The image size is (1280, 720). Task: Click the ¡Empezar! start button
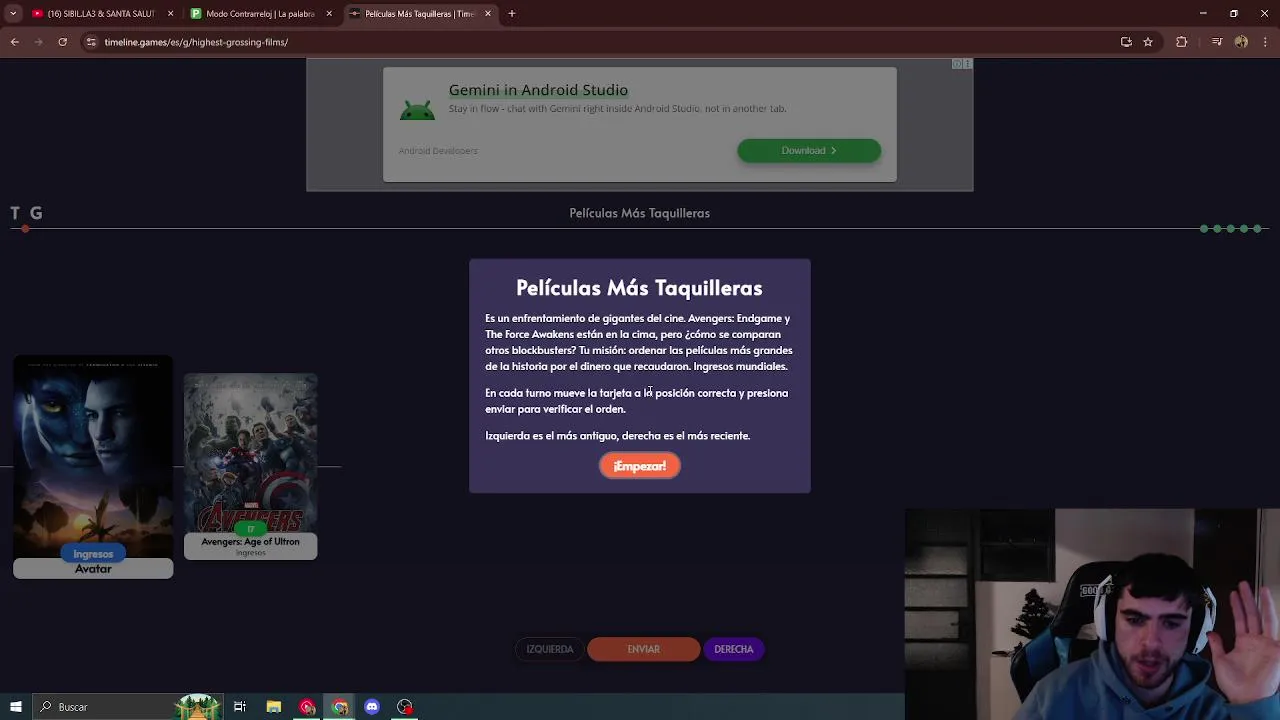[640, 466]
